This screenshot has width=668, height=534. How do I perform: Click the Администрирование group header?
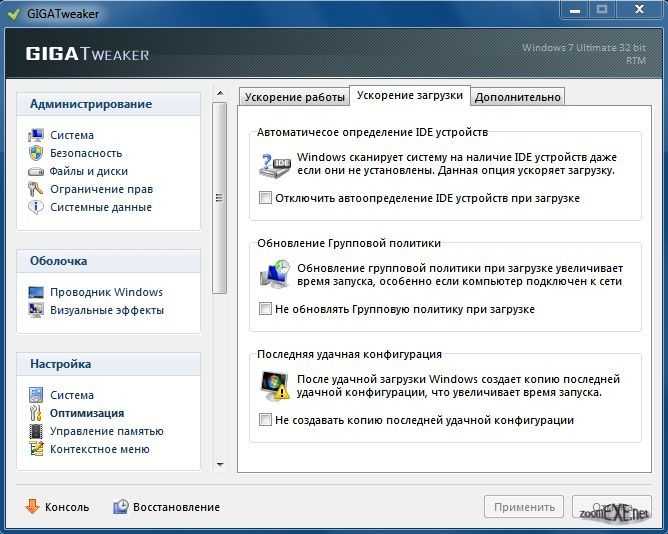pos(109,104)
